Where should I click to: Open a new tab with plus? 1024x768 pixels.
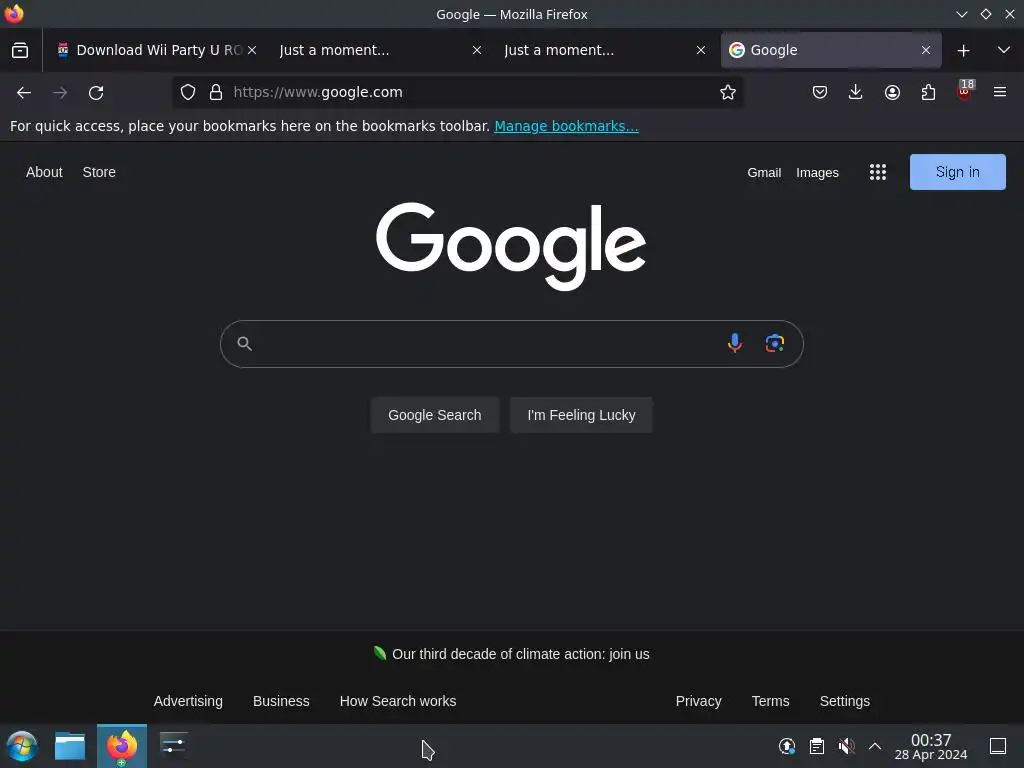pos(963,50)
